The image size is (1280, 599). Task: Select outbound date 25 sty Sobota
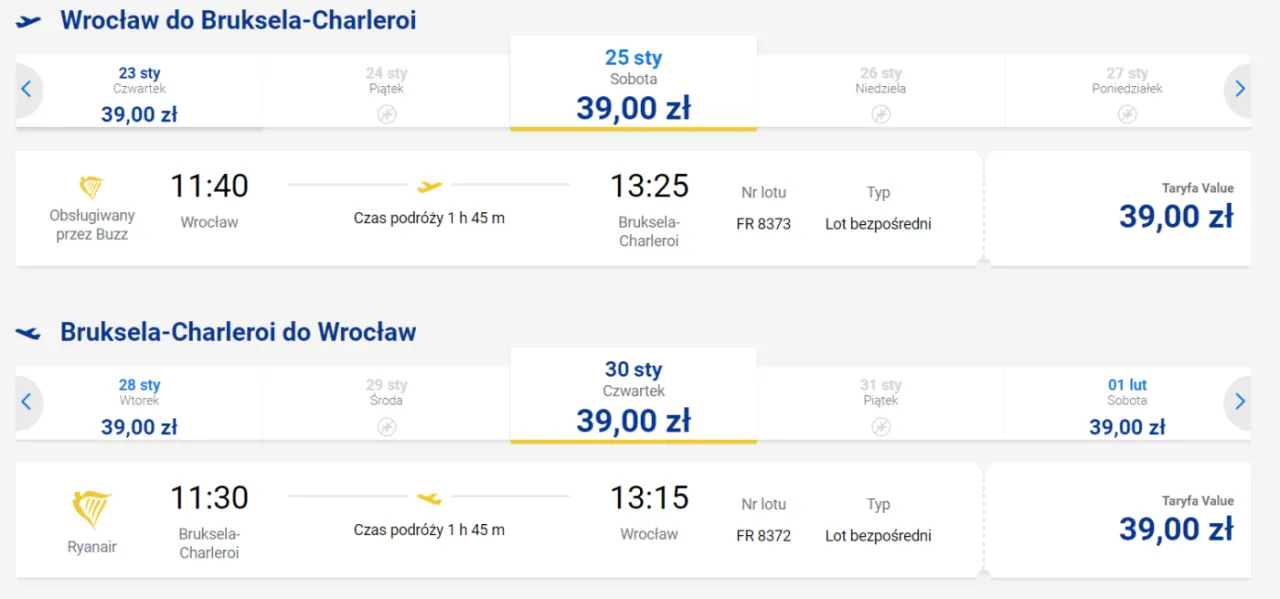point(634,84)
